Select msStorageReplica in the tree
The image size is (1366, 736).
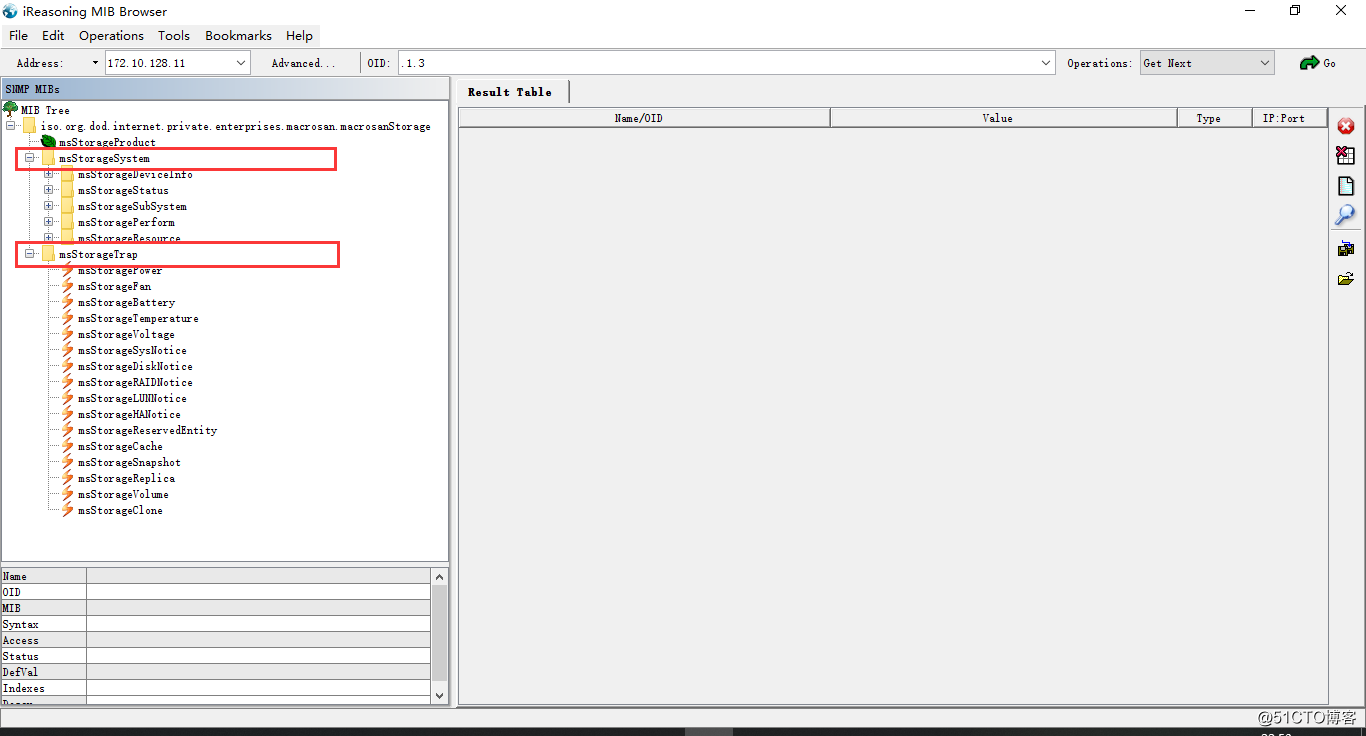pos(126,478)
